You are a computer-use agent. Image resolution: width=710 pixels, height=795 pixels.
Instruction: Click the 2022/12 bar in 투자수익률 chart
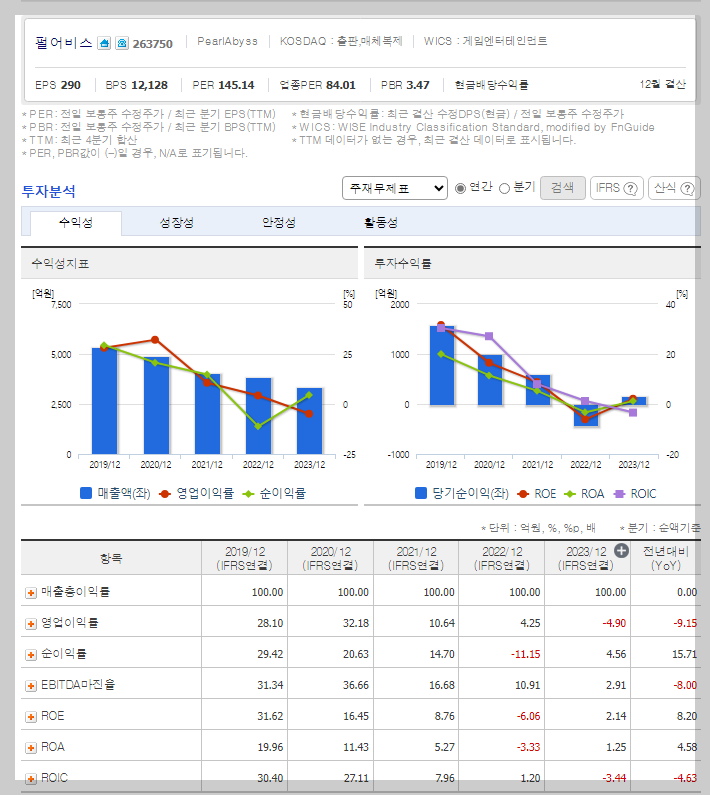click(x=586, y=415)
